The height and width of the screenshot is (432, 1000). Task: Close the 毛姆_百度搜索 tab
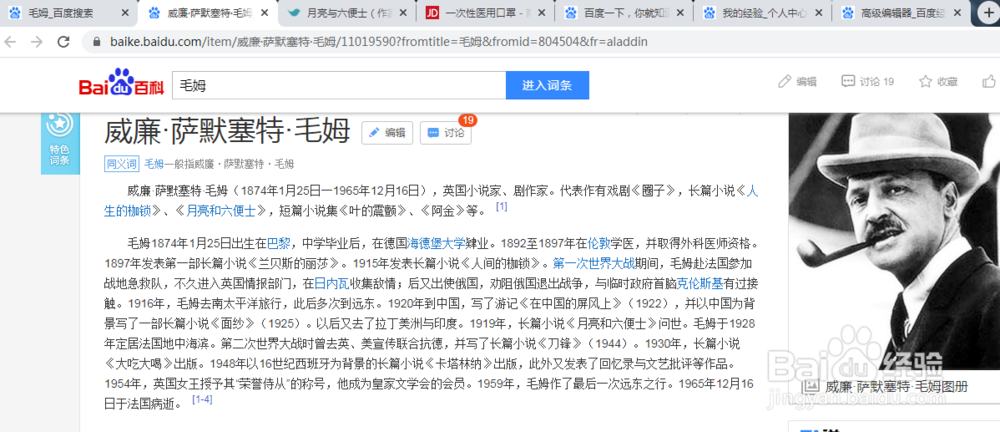coord(125,13)
